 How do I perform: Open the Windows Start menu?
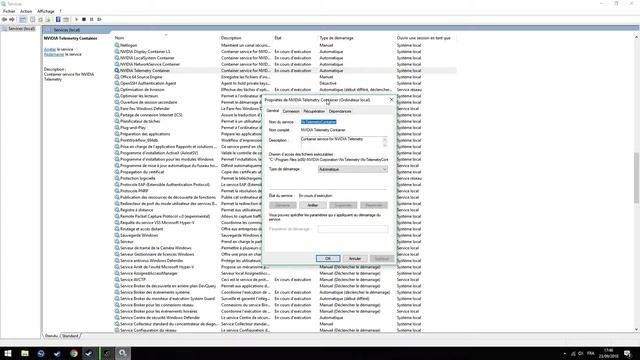[8, 353]
